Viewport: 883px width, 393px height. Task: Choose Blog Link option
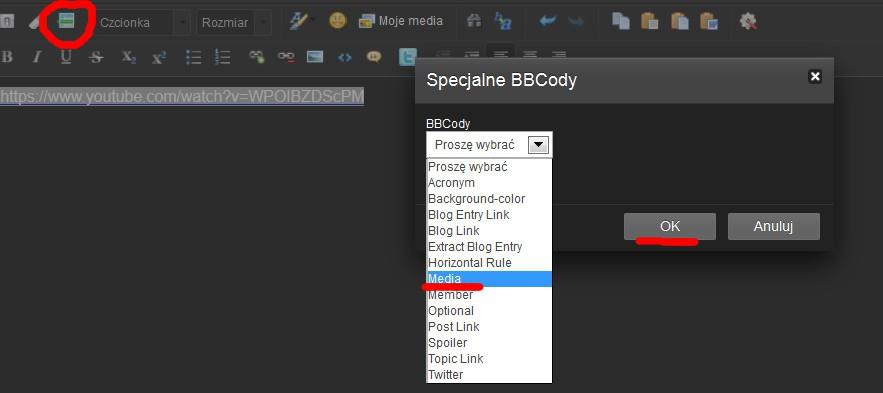(489, 231)
